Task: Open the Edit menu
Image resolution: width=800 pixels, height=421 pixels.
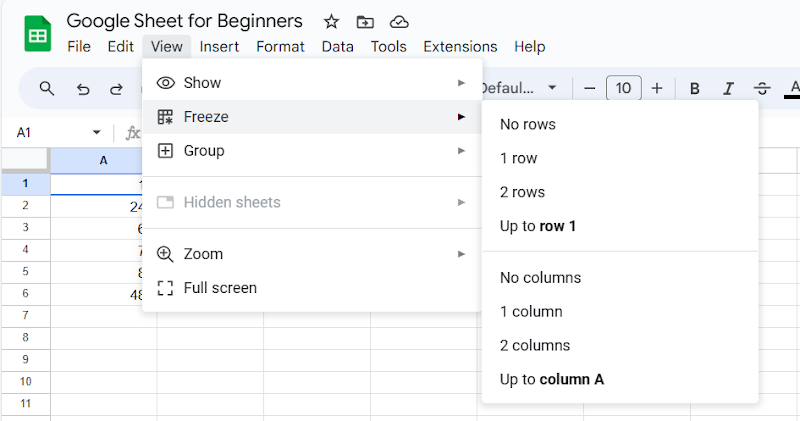Action: (x=120, y=46)
